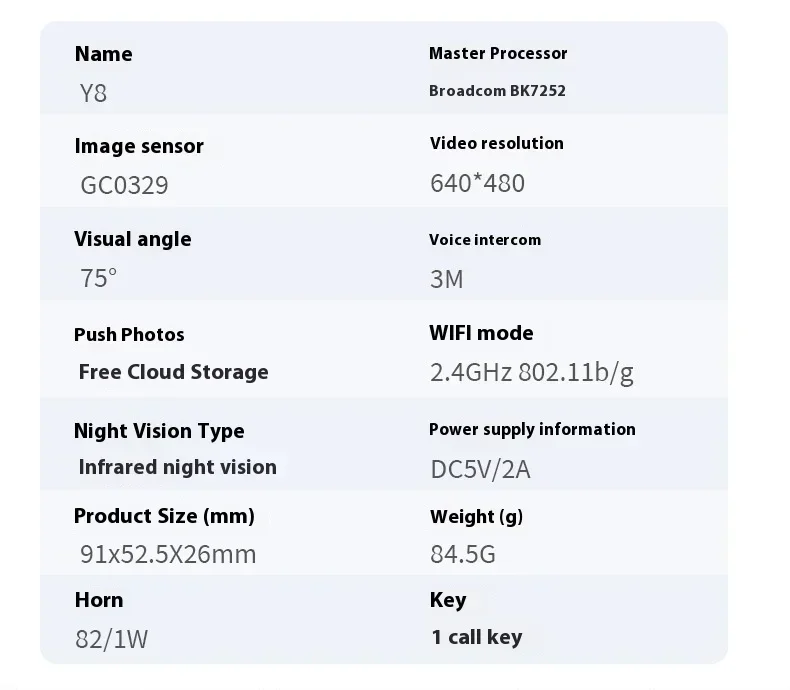Click the Image sensor heading

pyautogui.click(x=139, y=146)
